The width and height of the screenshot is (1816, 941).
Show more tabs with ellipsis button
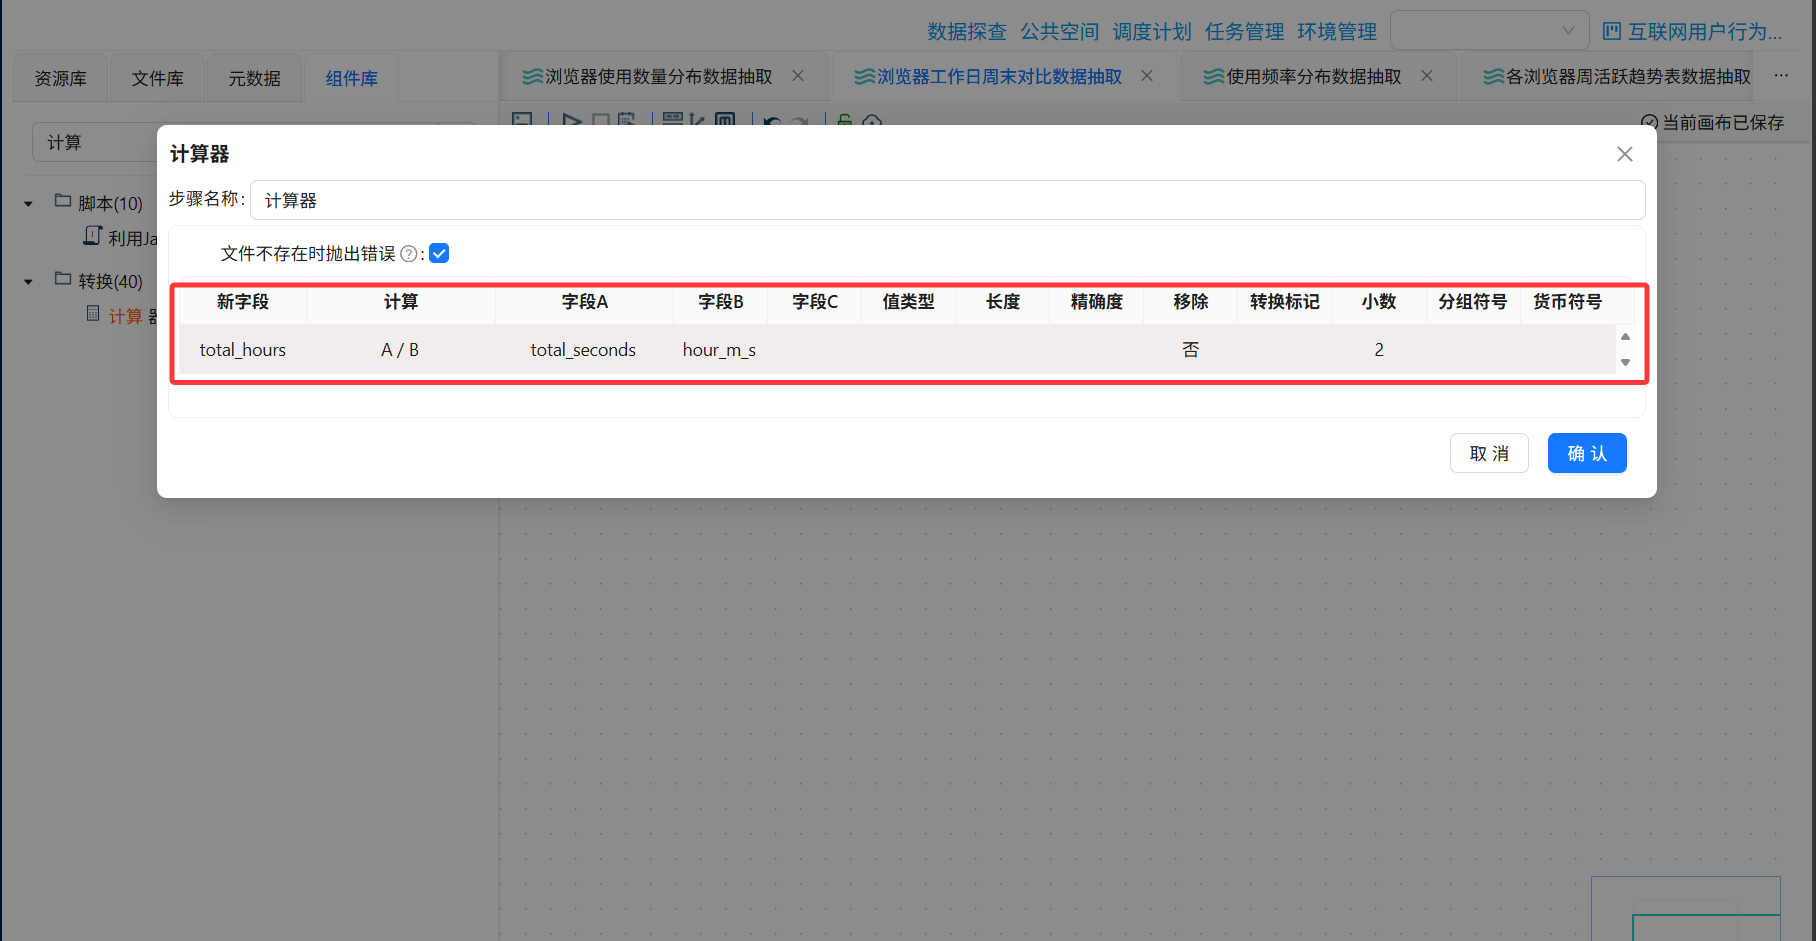point(1781,76)
